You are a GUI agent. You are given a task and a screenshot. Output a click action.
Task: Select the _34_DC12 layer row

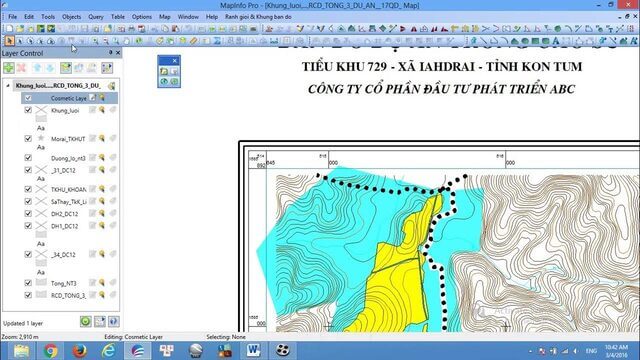coord(70,254)
